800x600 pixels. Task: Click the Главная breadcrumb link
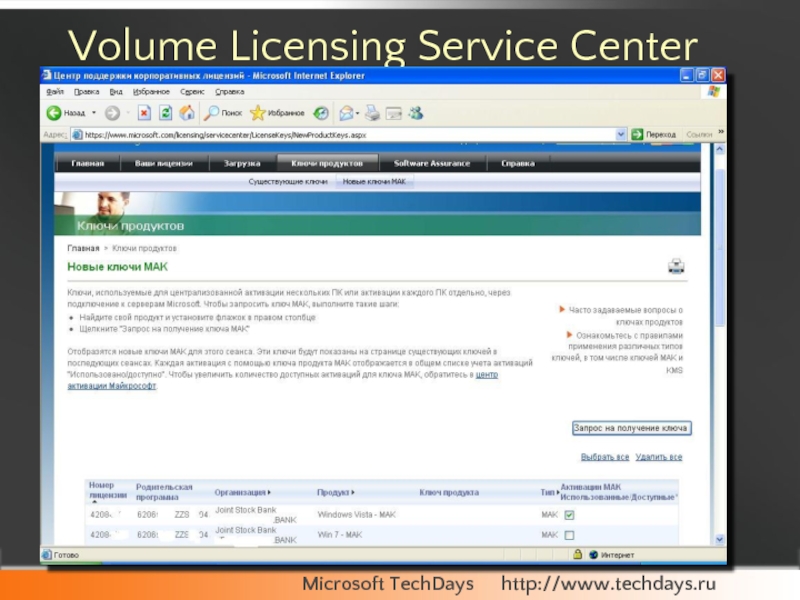pos(83,248)
